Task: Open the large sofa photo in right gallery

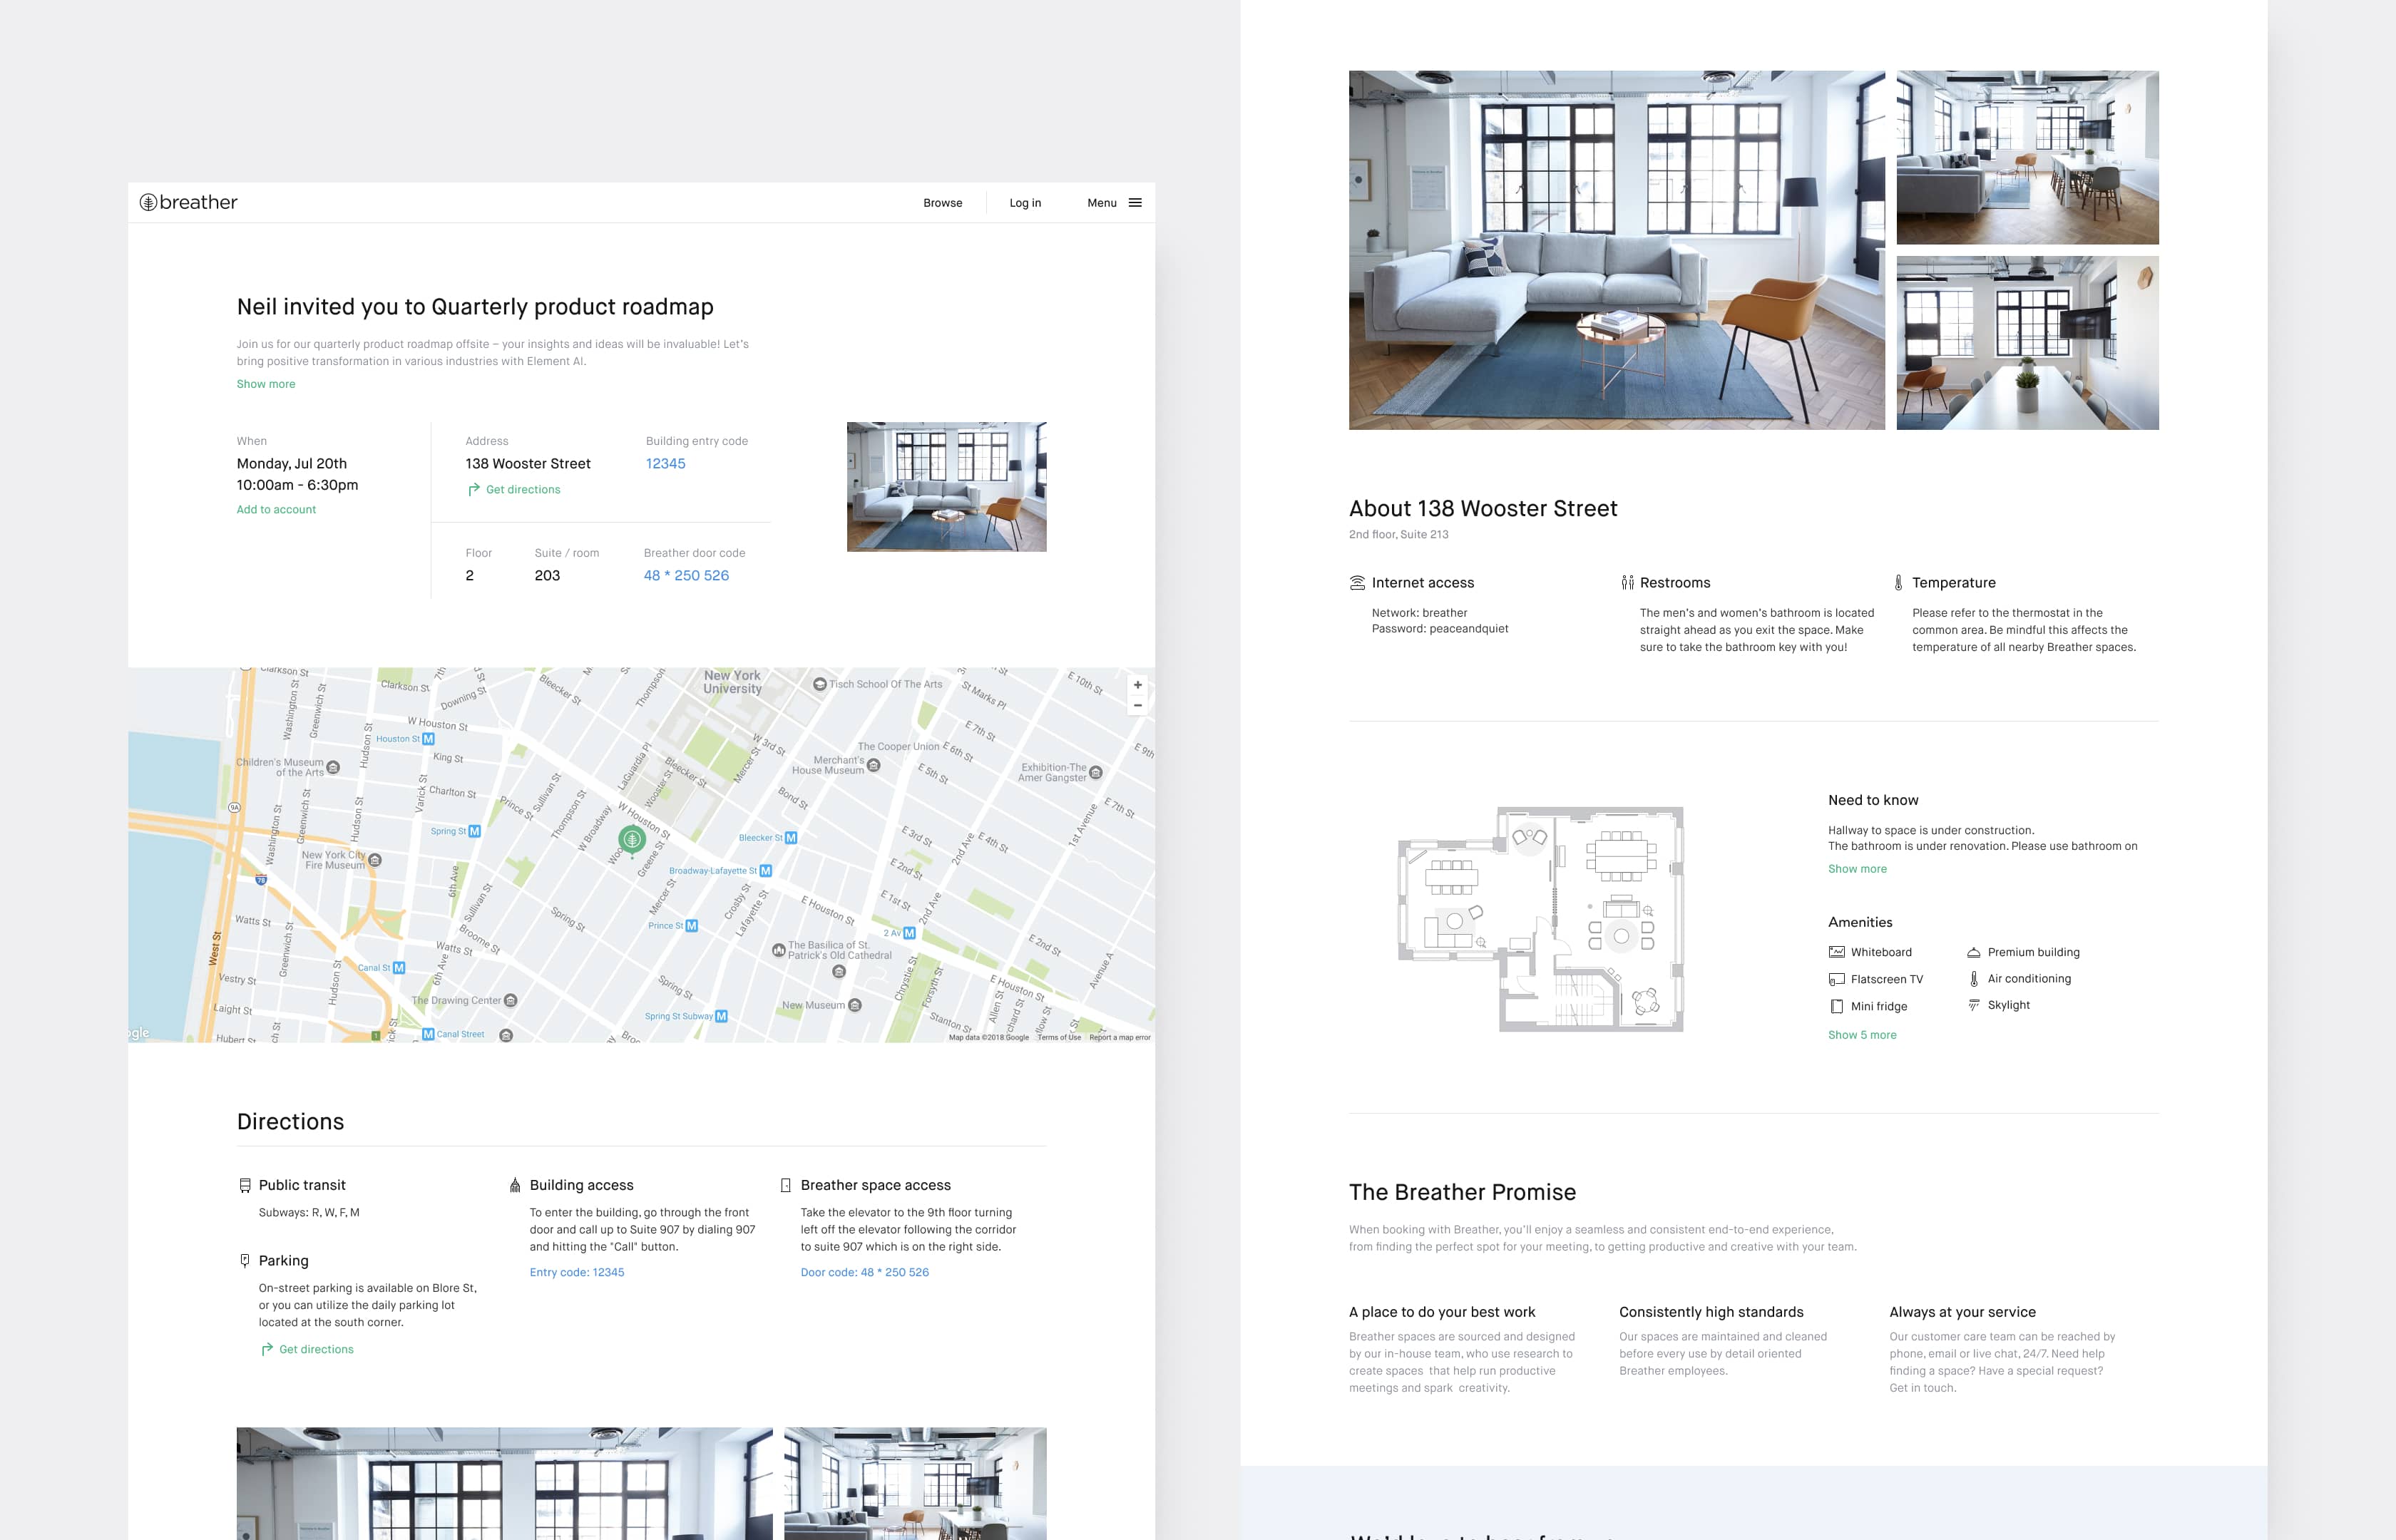Action: point(1616,250)
